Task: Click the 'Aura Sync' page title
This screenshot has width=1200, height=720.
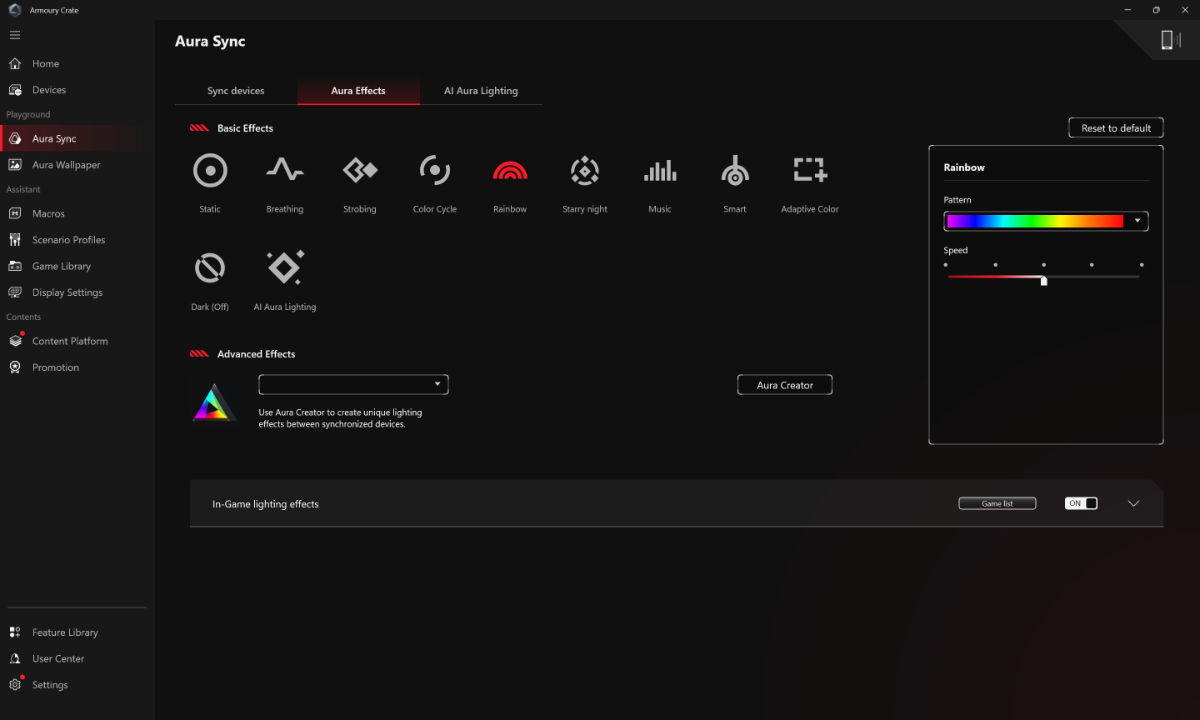Action: (210, 41)
